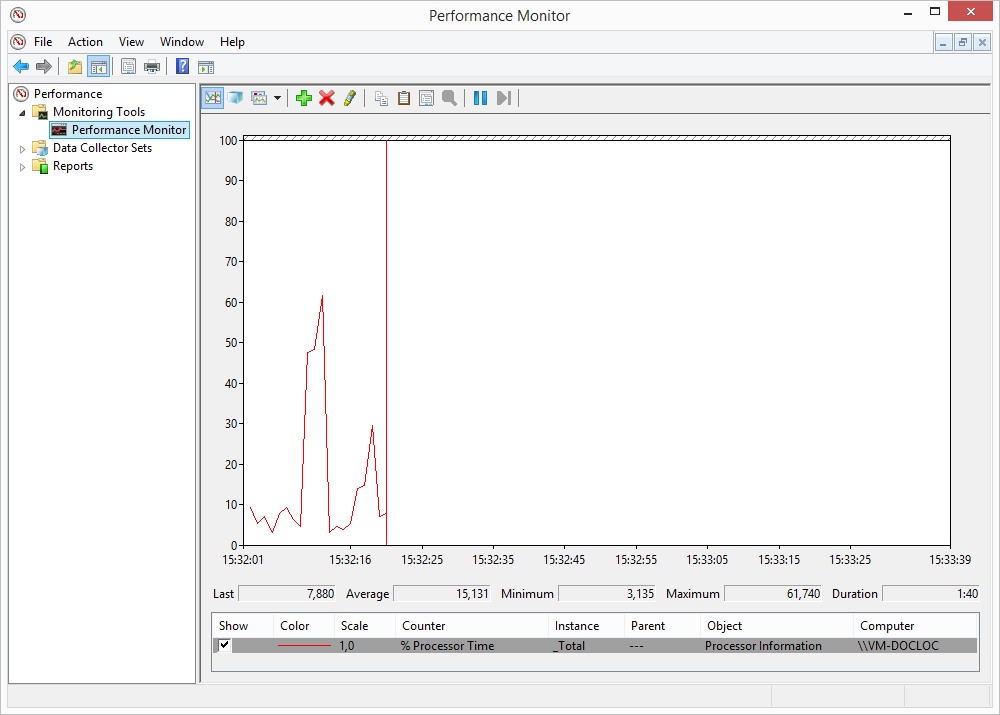Add a new counter with green plus icon
The image size is (1000, 715).
[x=303, y=98]
